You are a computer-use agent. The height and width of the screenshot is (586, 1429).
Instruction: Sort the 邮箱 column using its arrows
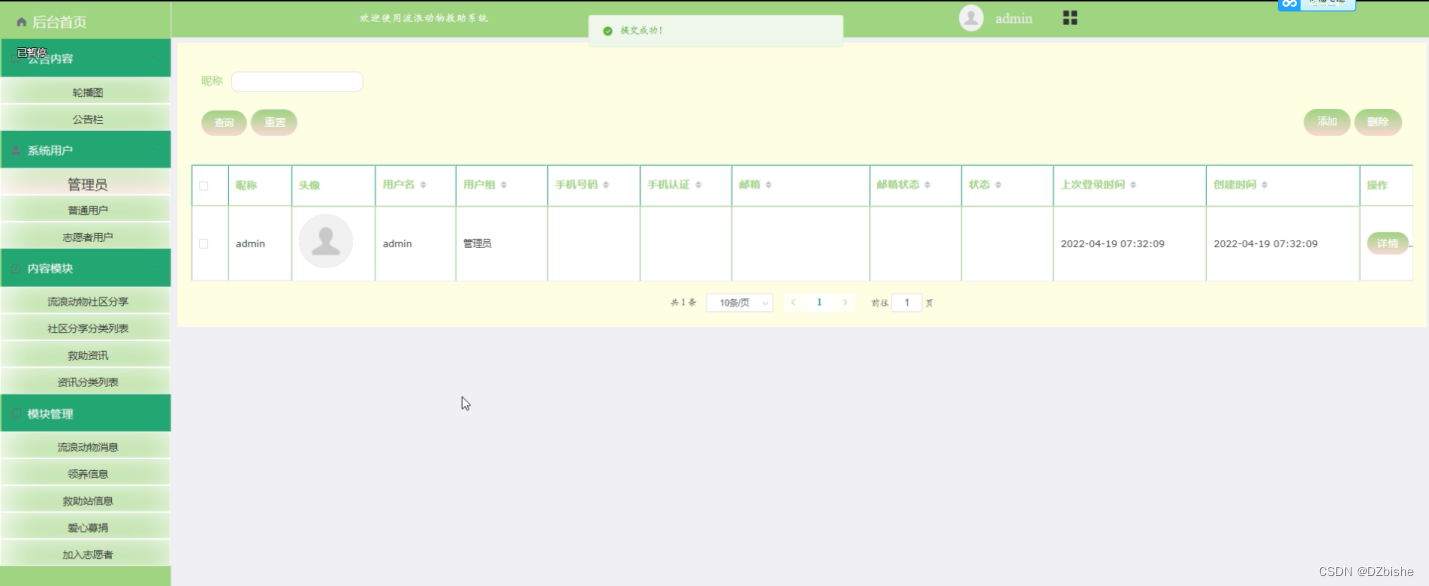(768, 185)
